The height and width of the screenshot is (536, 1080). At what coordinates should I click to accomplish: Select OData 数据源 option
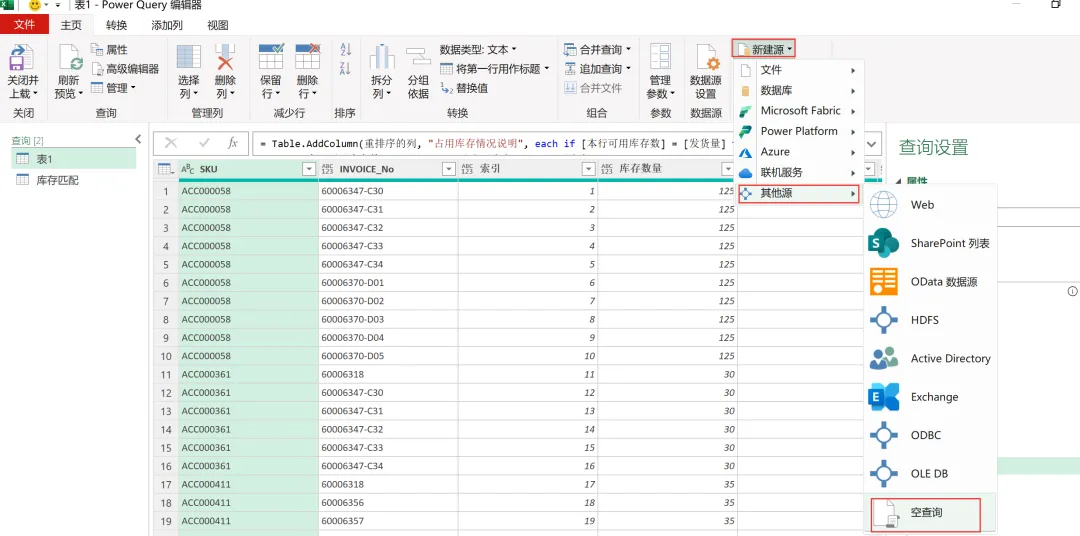point(930,282)
